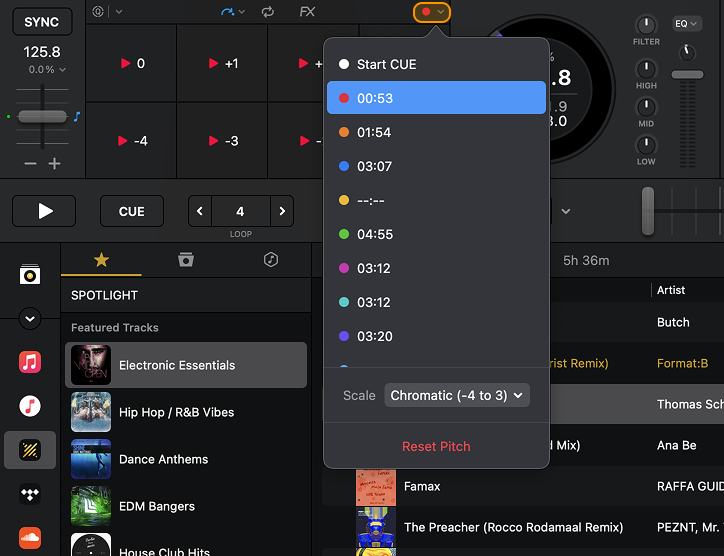Double loop length with right arrow
The image size is (724, 556).
(282, 211)
